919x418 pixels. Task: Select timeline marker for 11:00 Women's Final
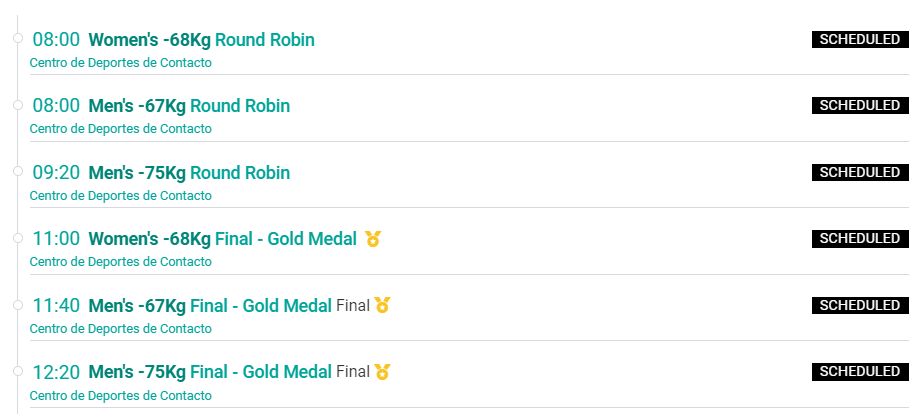pos(18,237)
